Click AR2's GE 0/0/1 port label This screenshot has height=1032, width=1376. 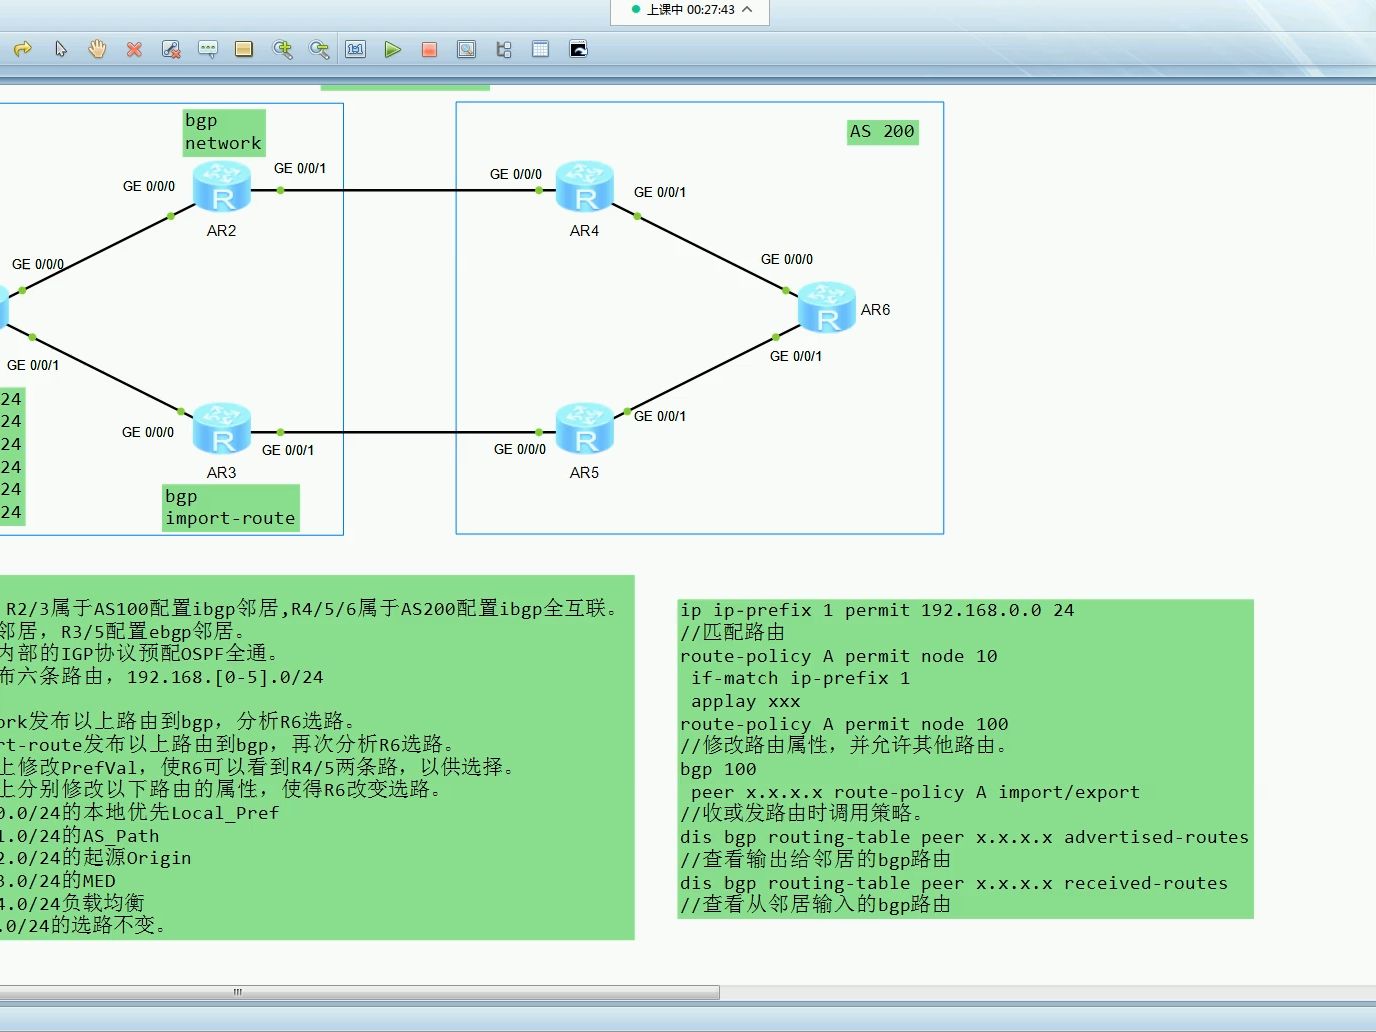[300, 168]
